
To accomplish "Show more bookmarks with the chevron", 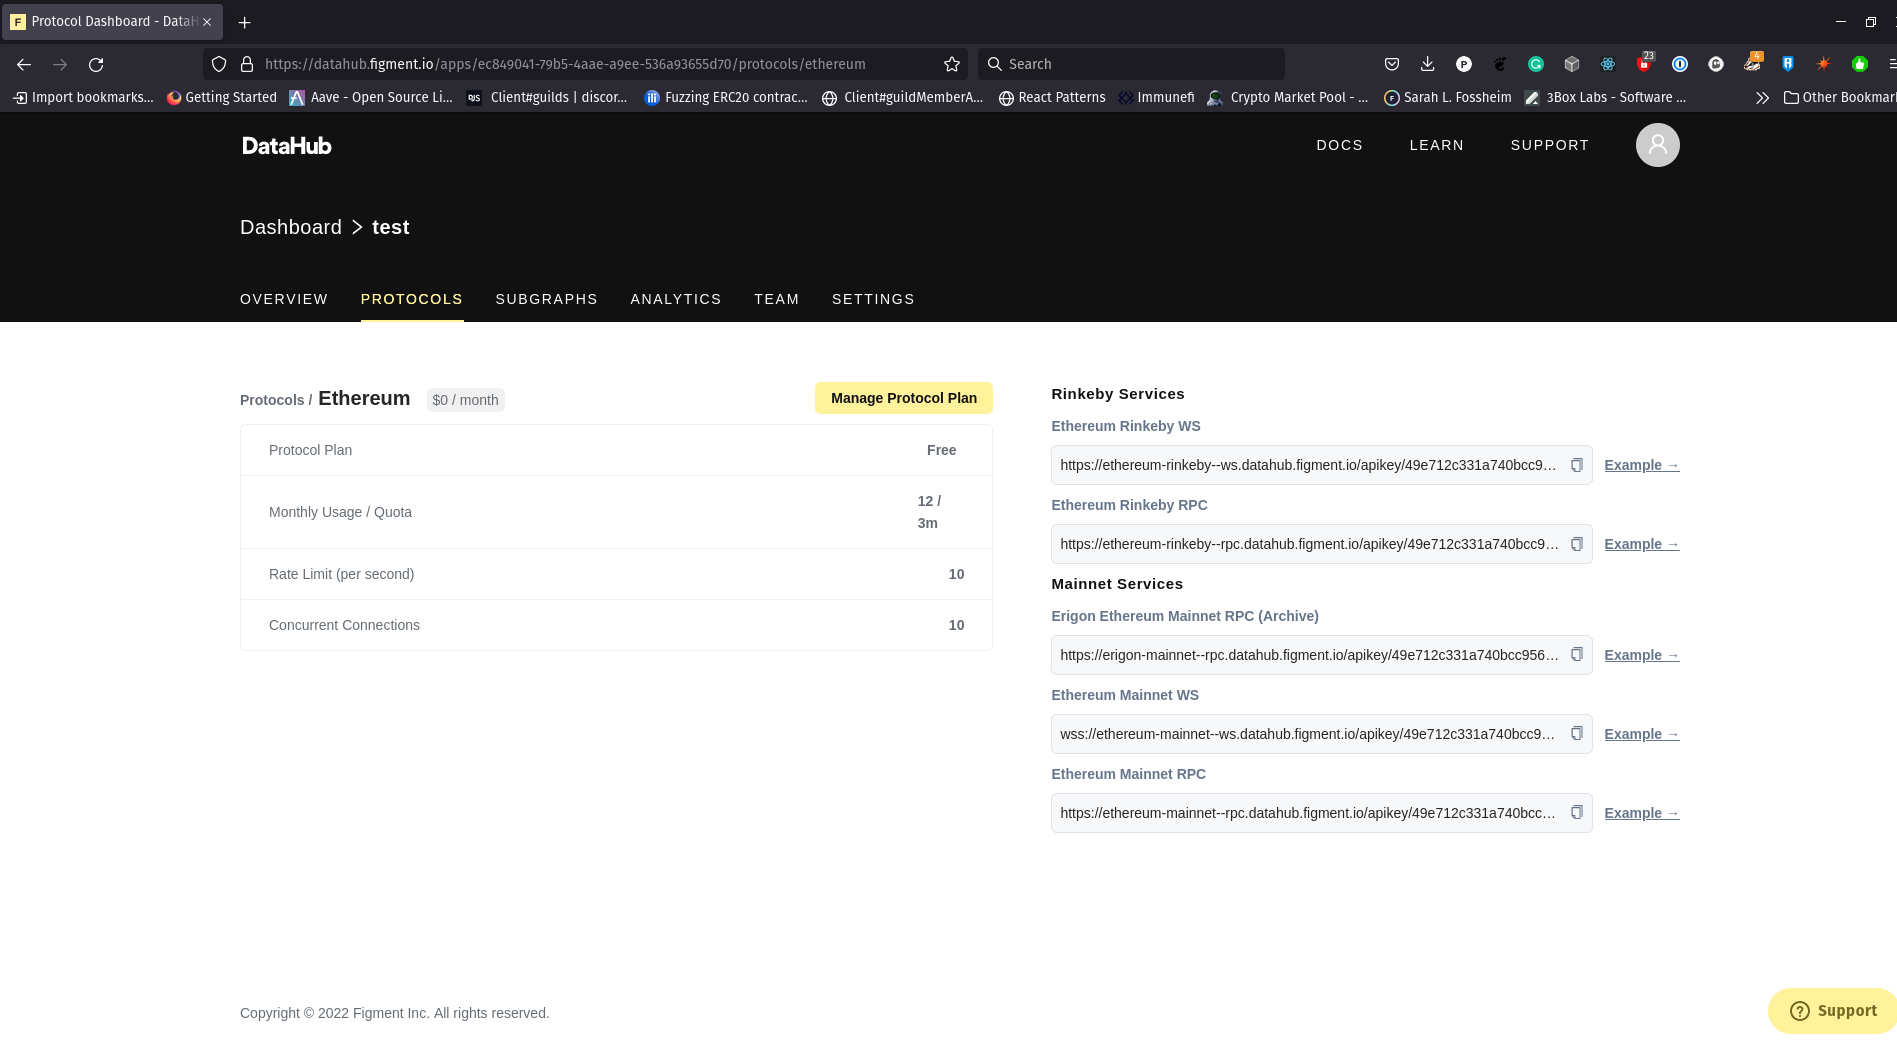I will (1762, 97).
